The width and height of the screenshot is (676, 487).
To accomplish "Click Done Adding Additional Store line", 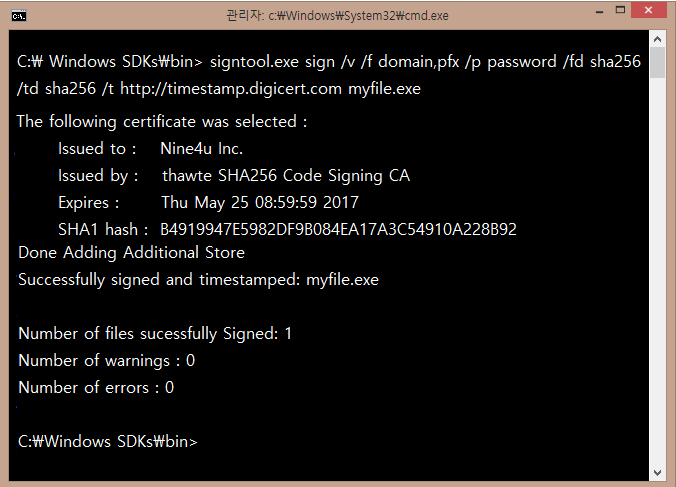I will (131, 253).
